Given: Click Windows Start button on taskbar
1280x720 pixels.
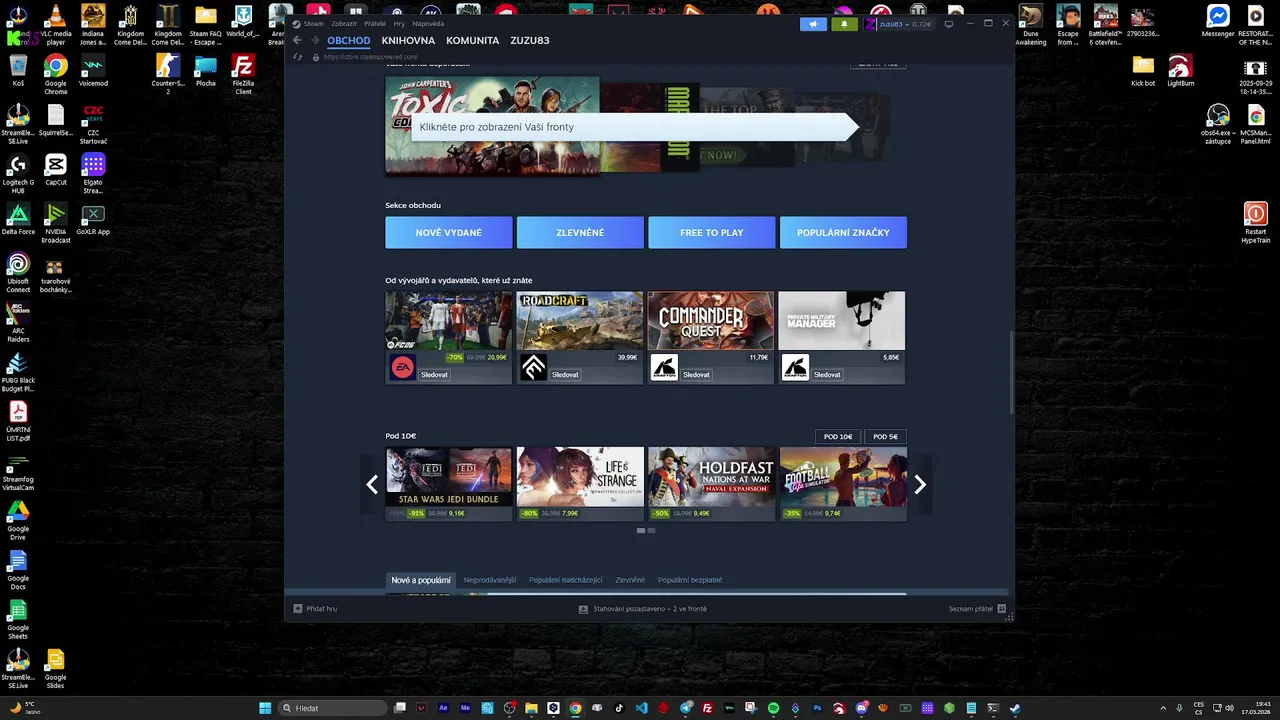Looking at the screenshot, I should click(x=265, y=708).
